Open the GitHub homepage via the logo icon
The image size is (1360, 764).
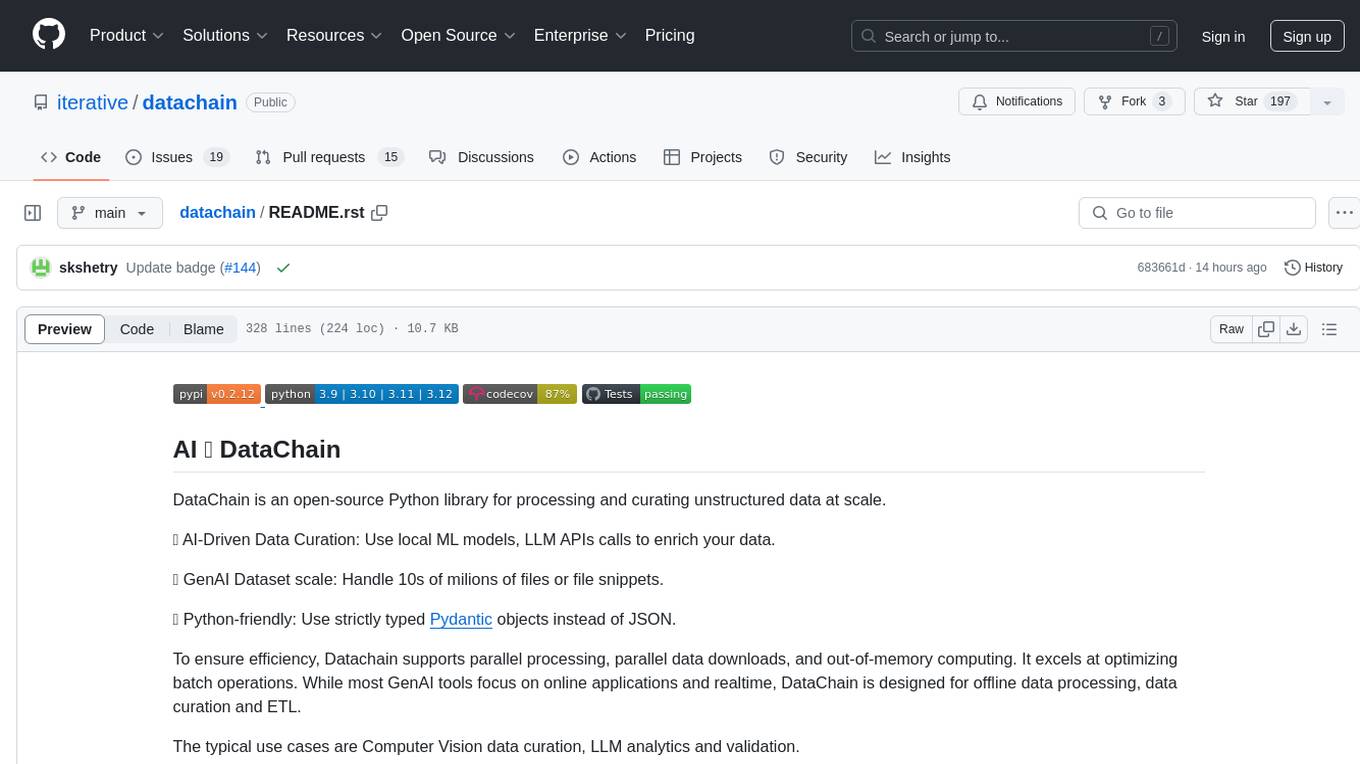pyautogui.click(x=49, y=35)
